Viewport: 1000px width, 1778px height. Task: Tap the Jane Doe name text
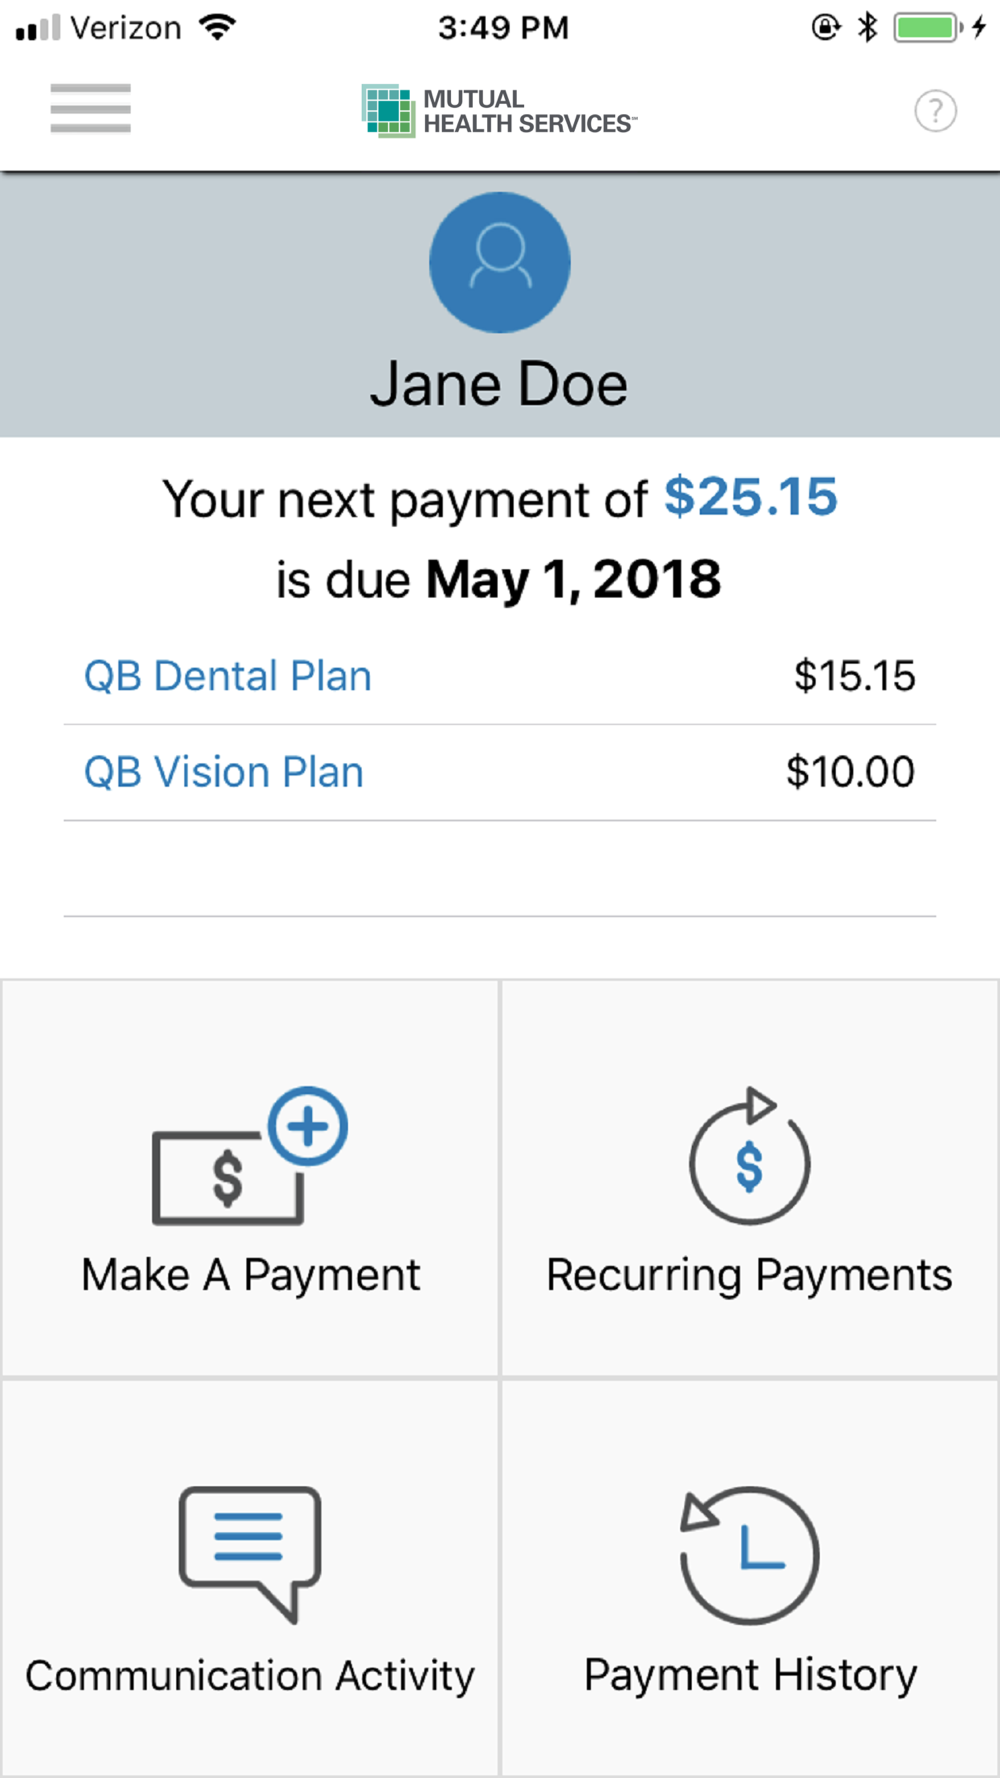point(499,385)
